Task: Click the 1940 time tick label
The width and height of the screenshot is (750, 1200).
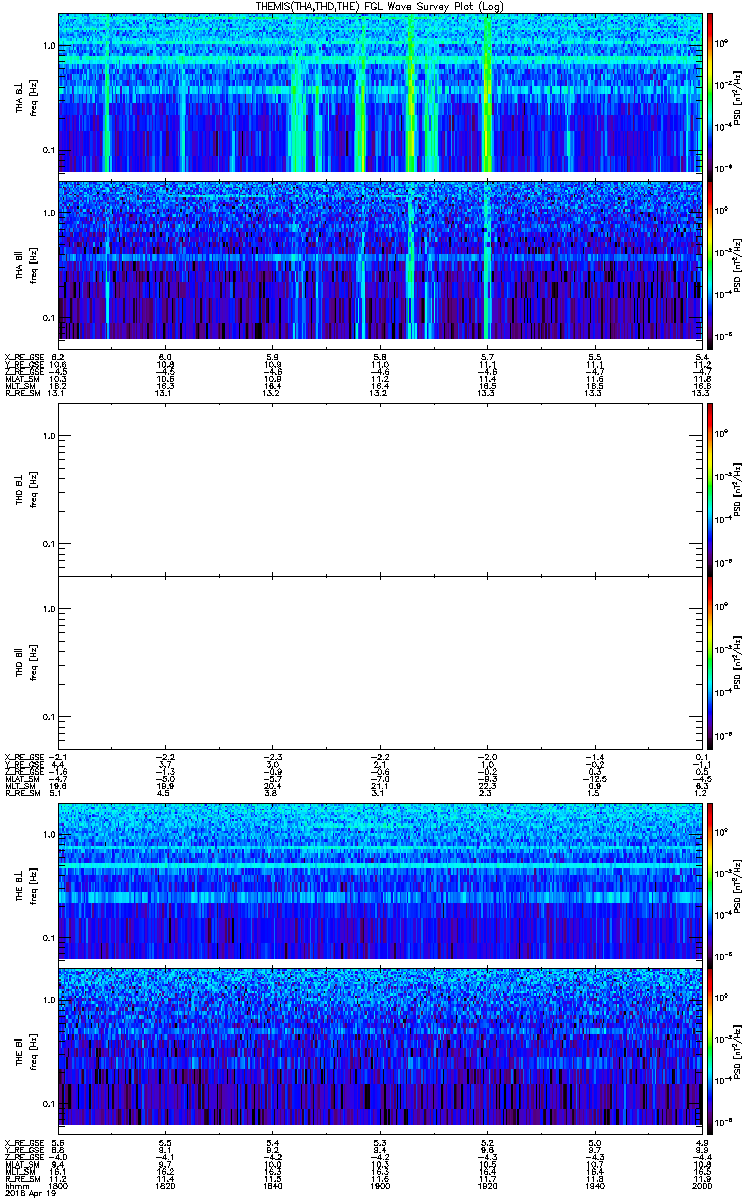Action: [x=593, y=1187]
